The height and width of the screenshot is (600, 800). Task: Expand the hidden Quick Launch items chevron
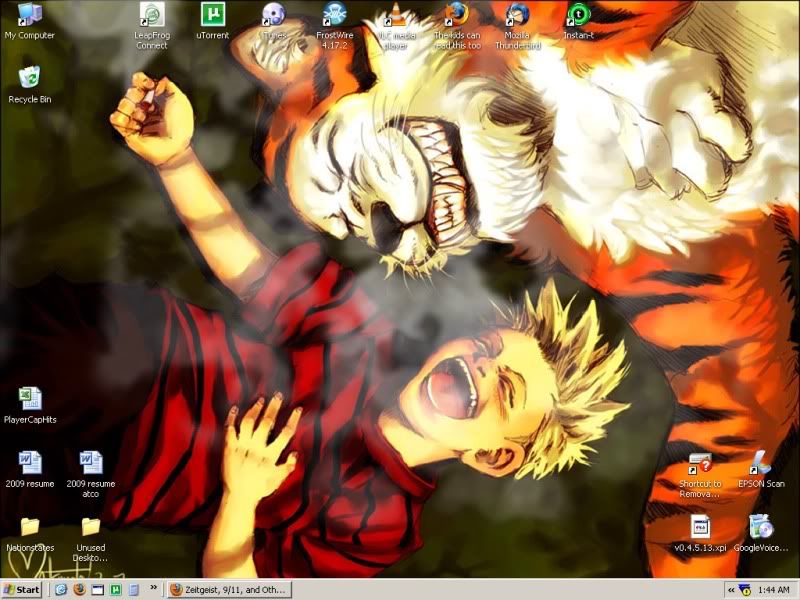[x=153, y=588]
